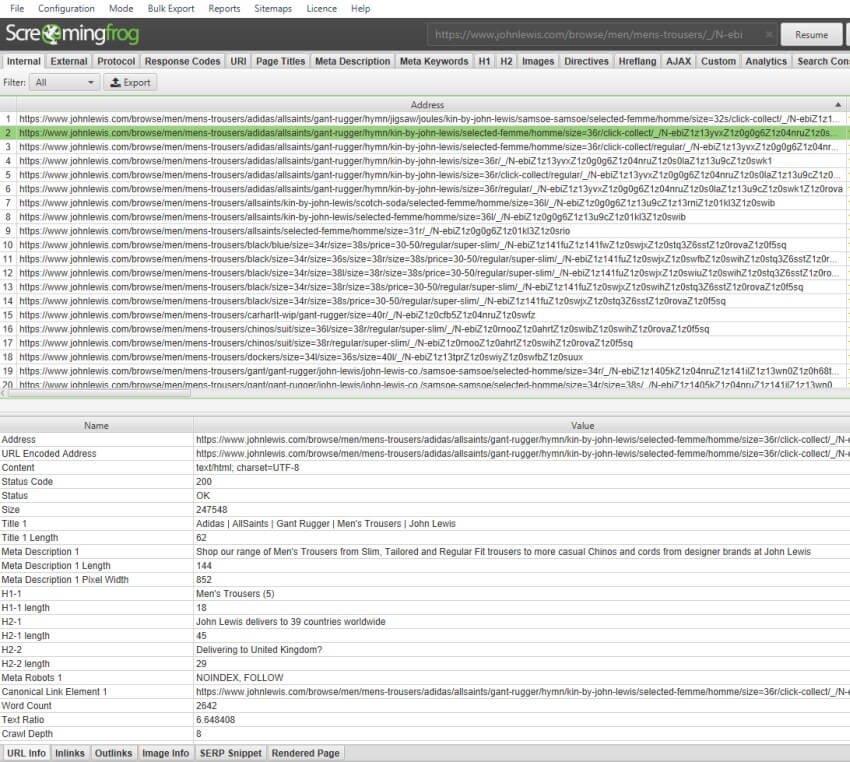Open the Image Info bottom tab
850x762 pixels.
165,753
